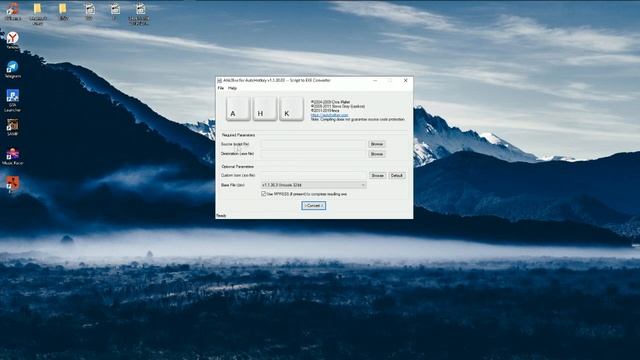This screenshot has height=360, width=640.
Task: Open the Help menu in Ahk2Exe
Action: pyautogui.click(x=232, y=88)
